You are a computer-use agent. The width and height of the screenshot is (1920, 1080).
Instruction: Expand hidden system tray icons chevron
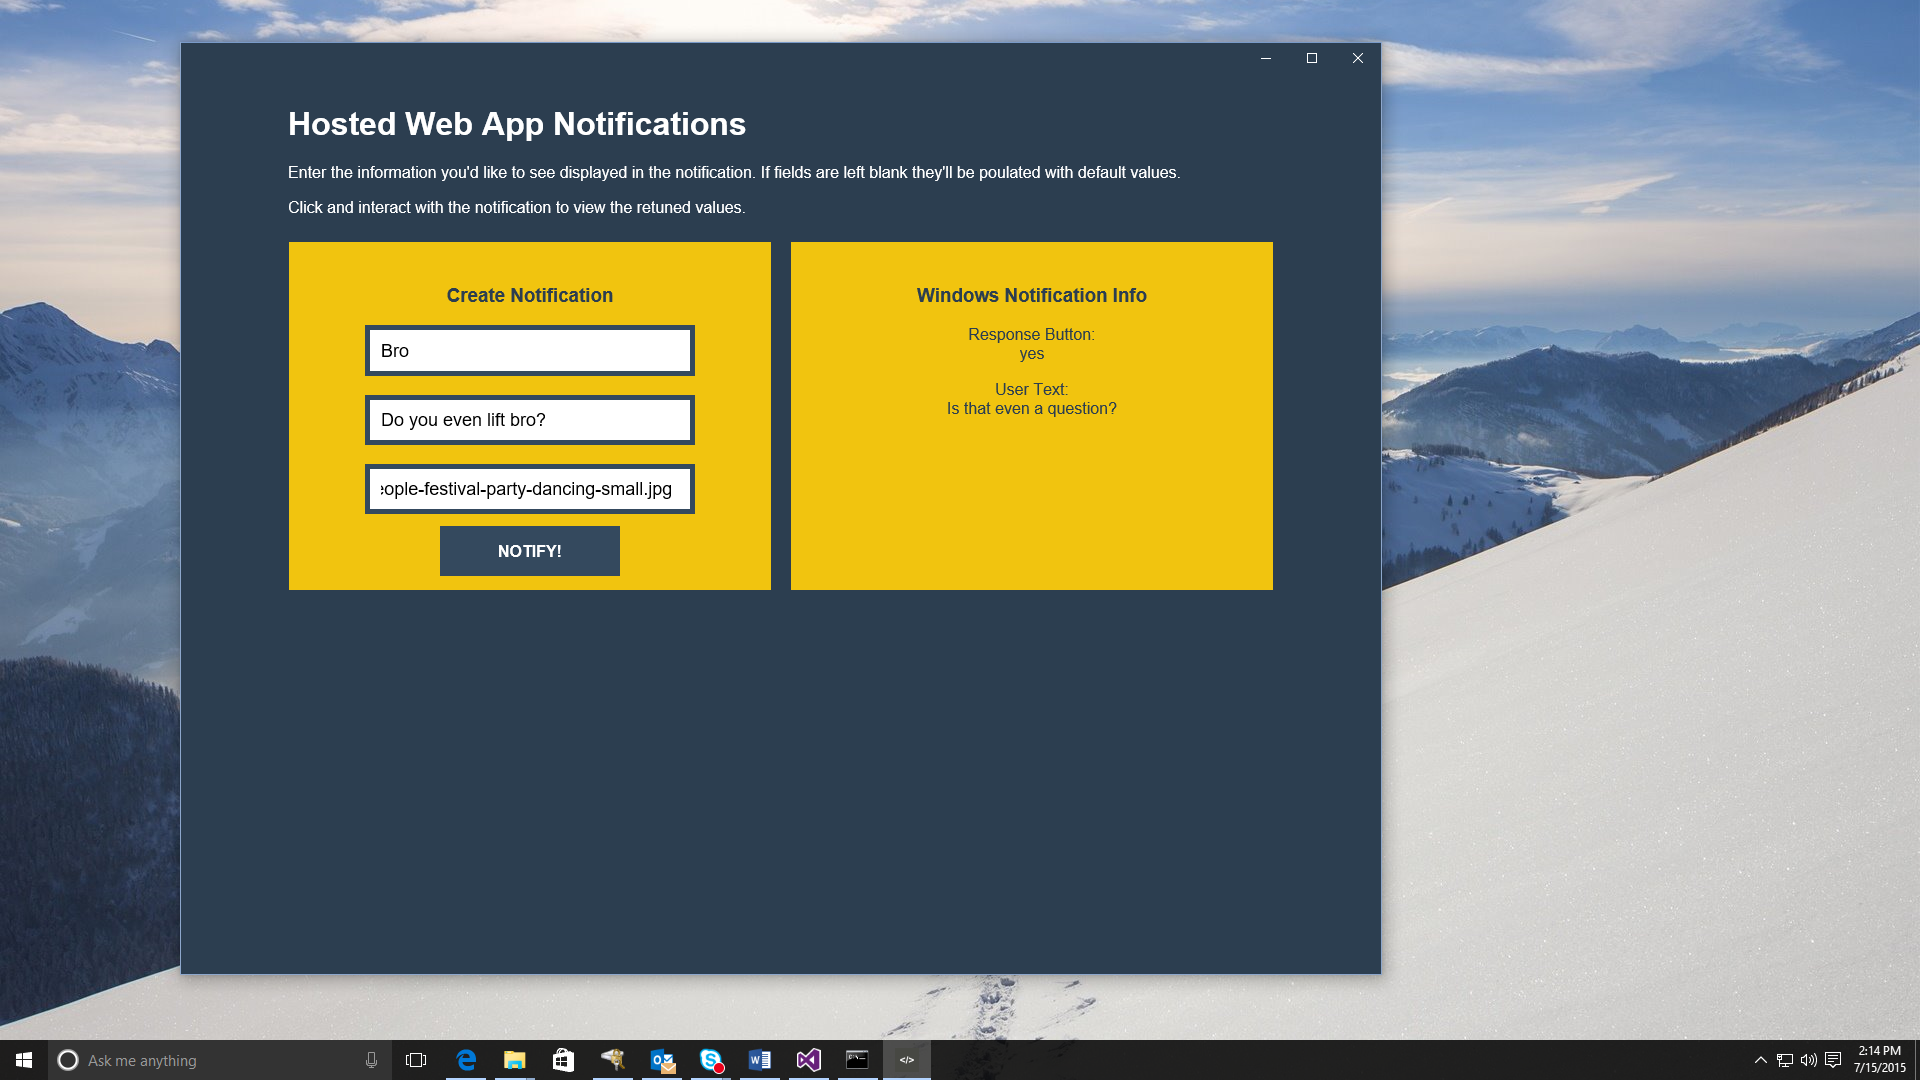click(1760, 1060)
